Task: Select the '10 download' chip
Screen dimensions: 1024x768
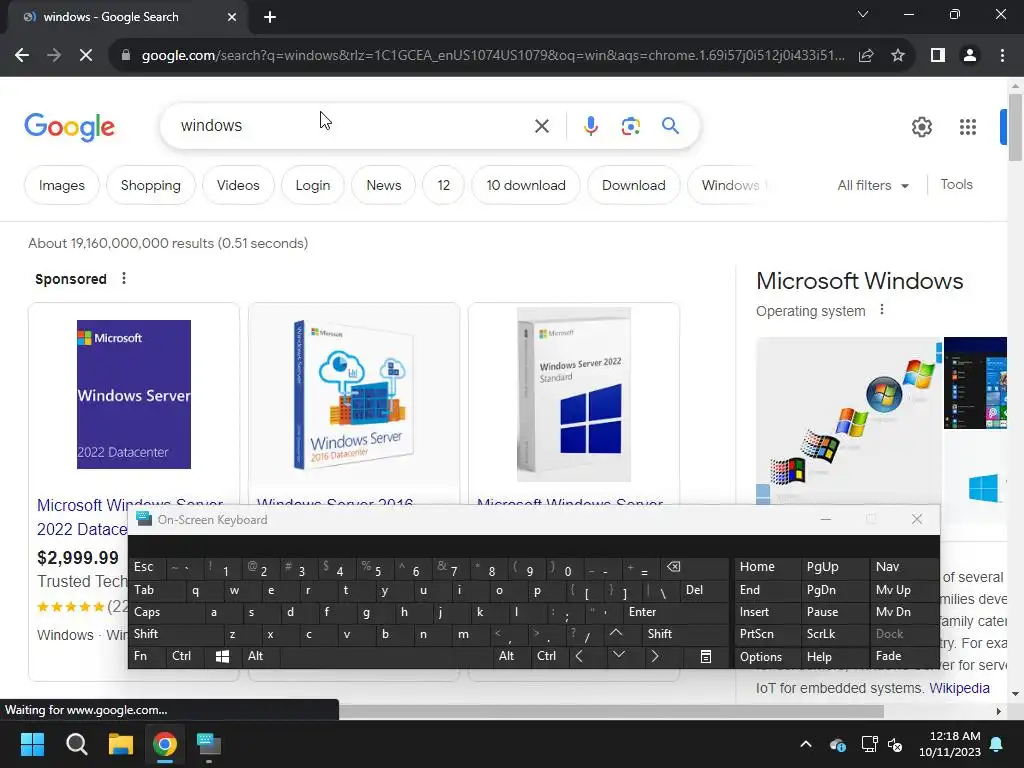Action: (526, 185)
